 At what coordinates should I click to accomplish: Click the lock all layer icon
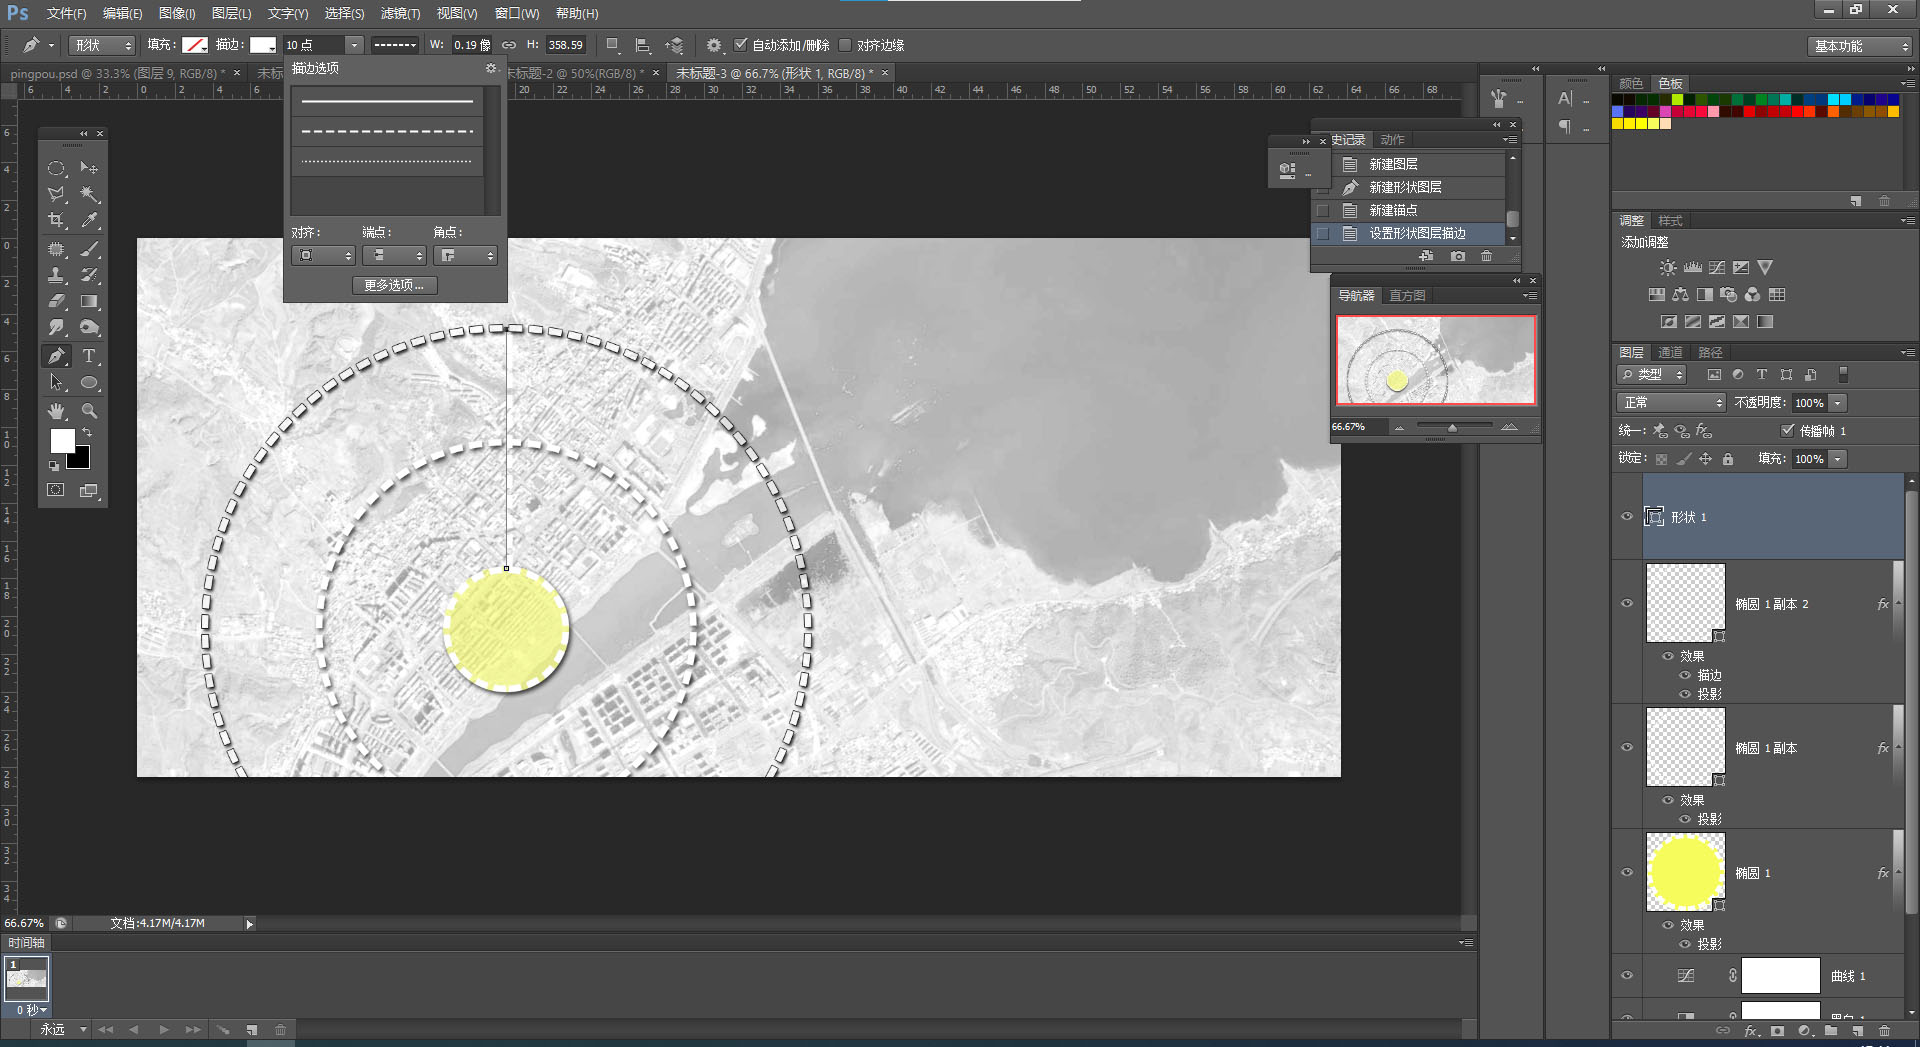point(1727,459)
